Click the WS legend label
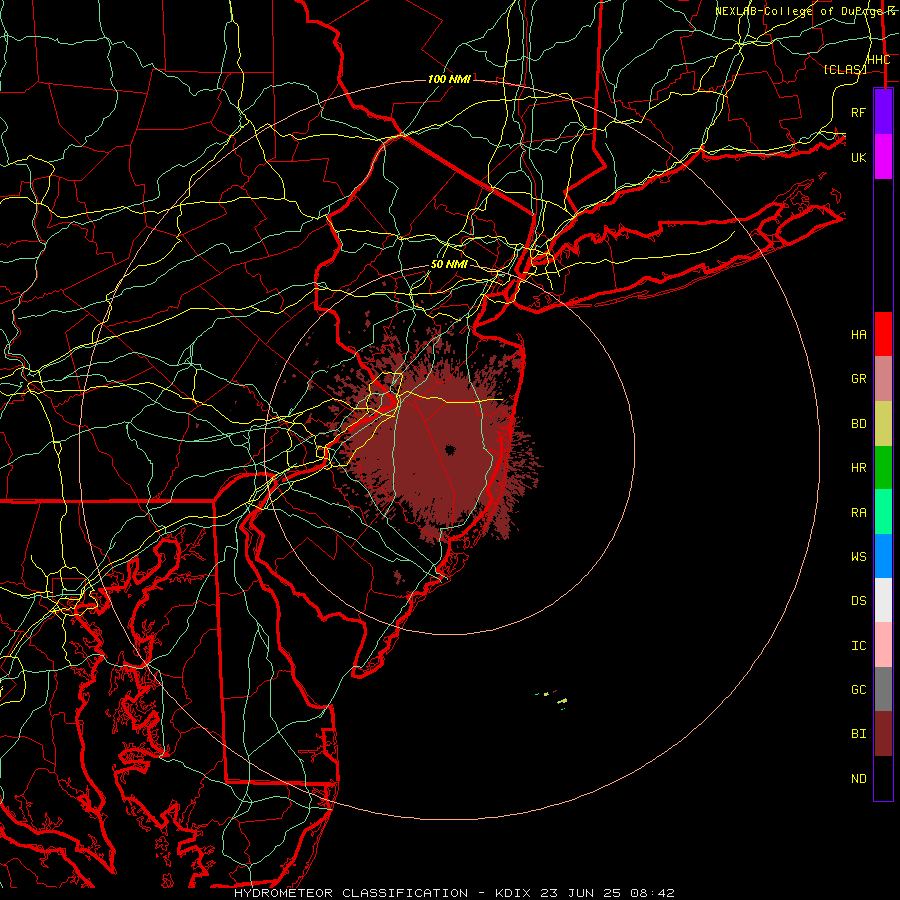The image size is (900, 900). click(x=859, y=556)
